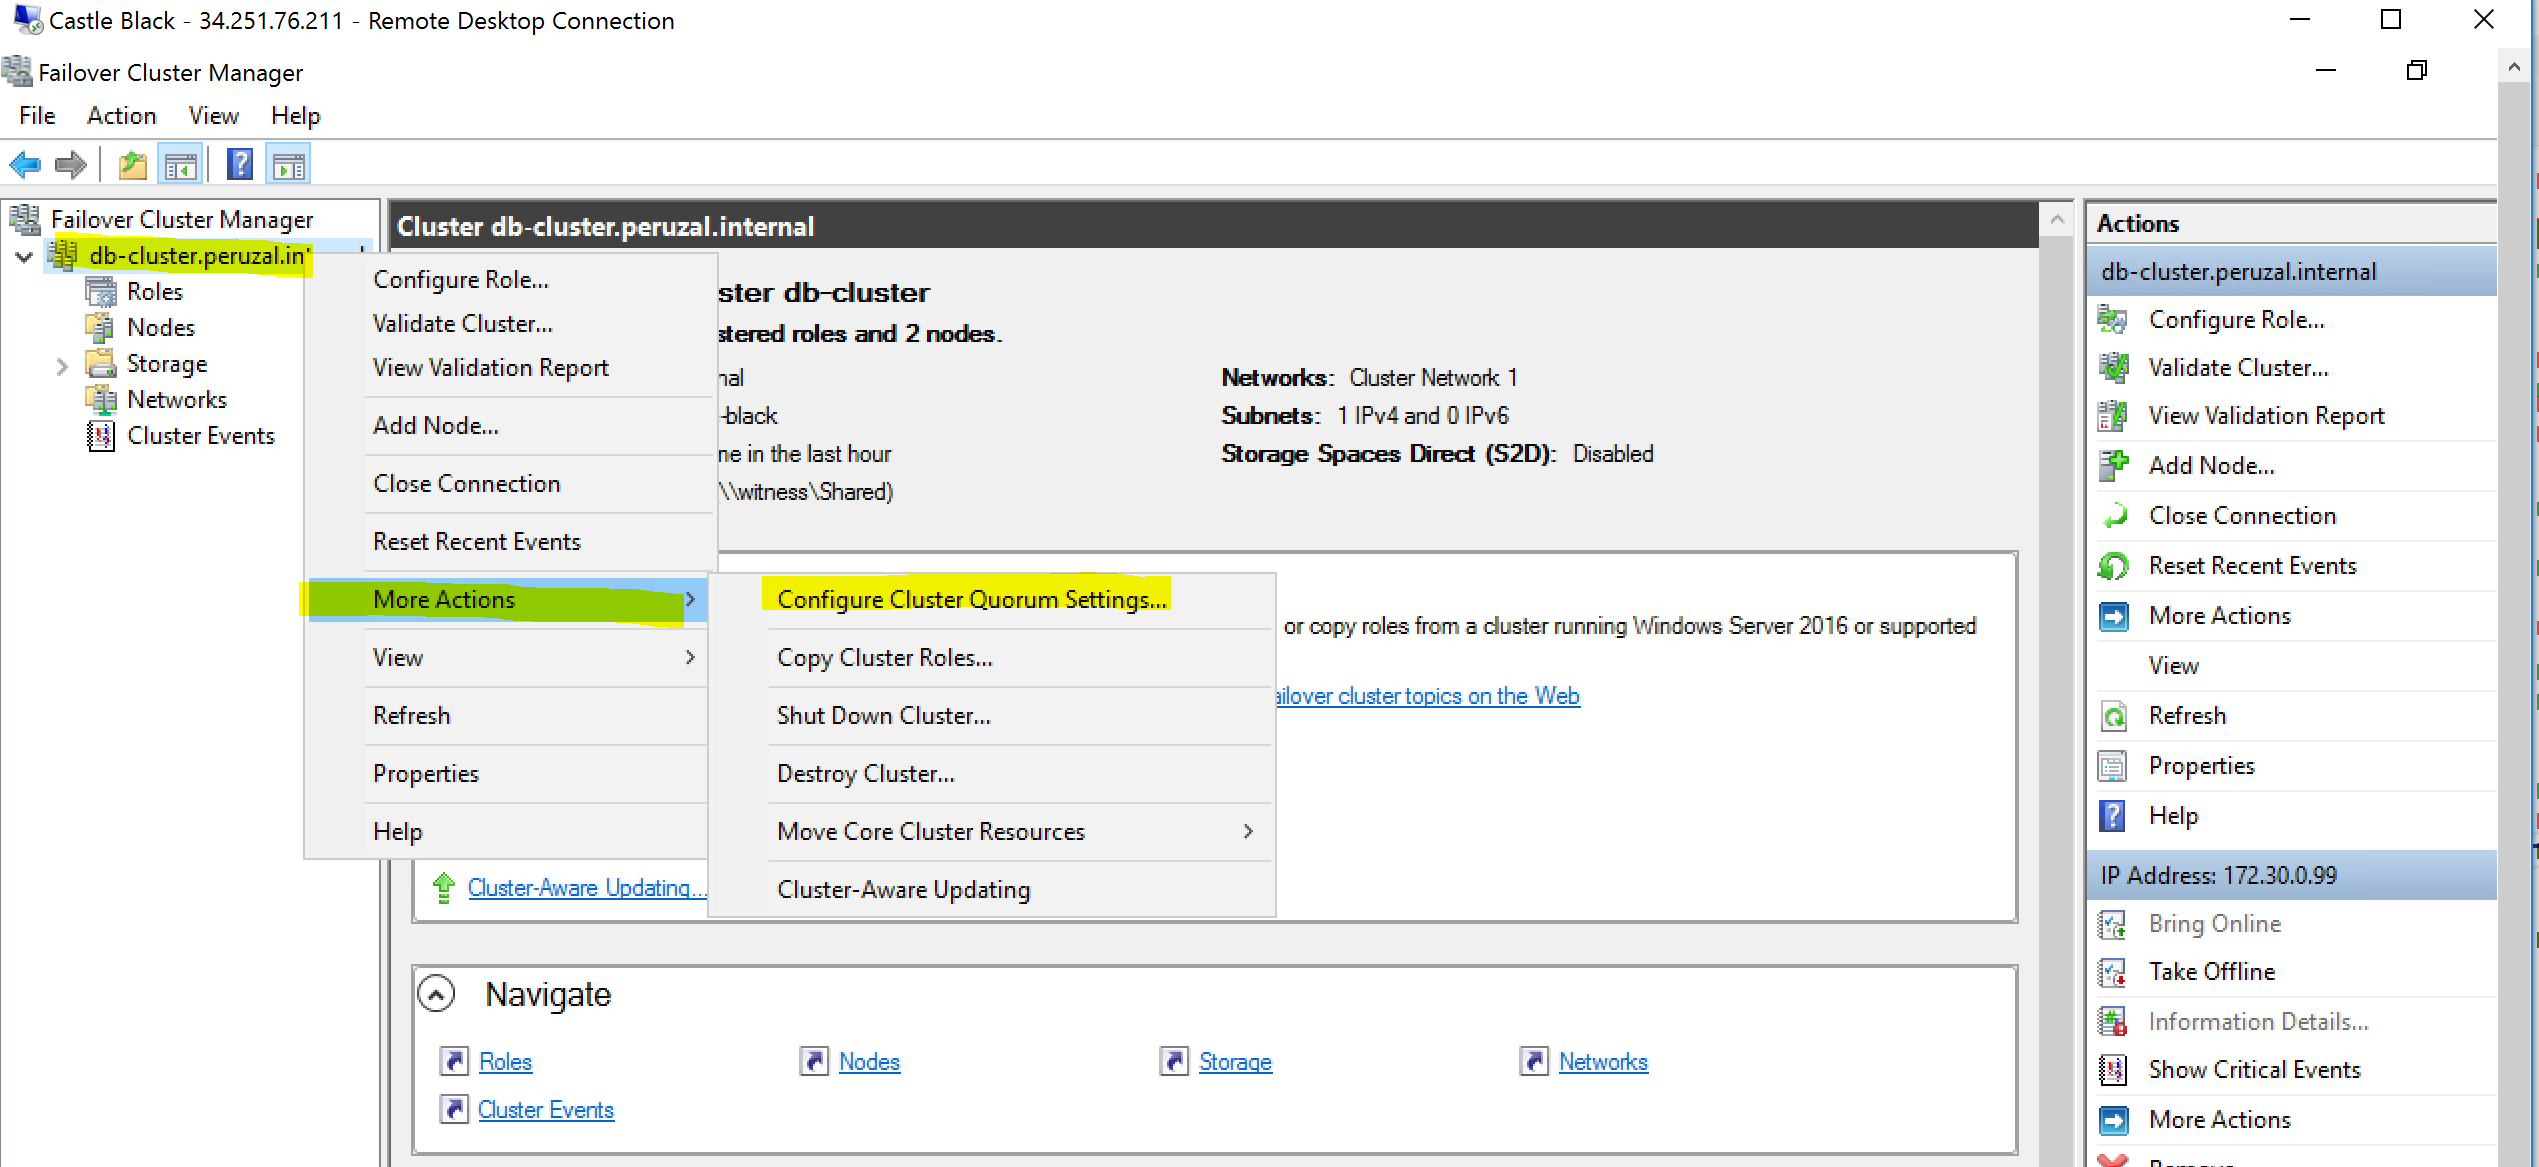Click the Show Critical Events icon

pyautogui.click(x=2113, y=1070)
